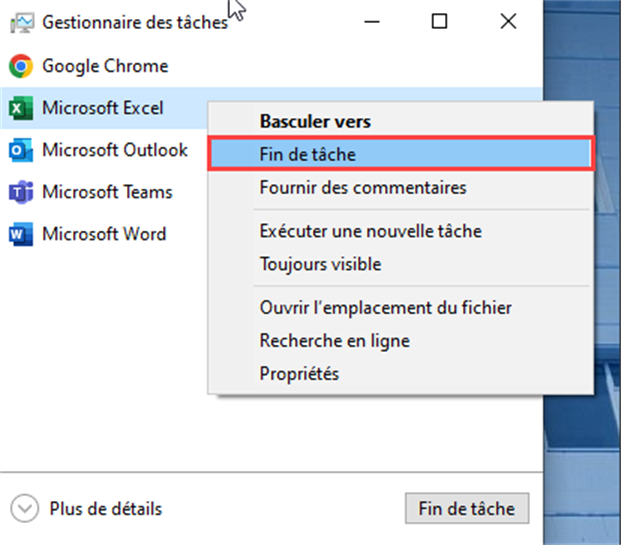Click the Plus de détails label

pyautogui.click(x=105, y=509)
